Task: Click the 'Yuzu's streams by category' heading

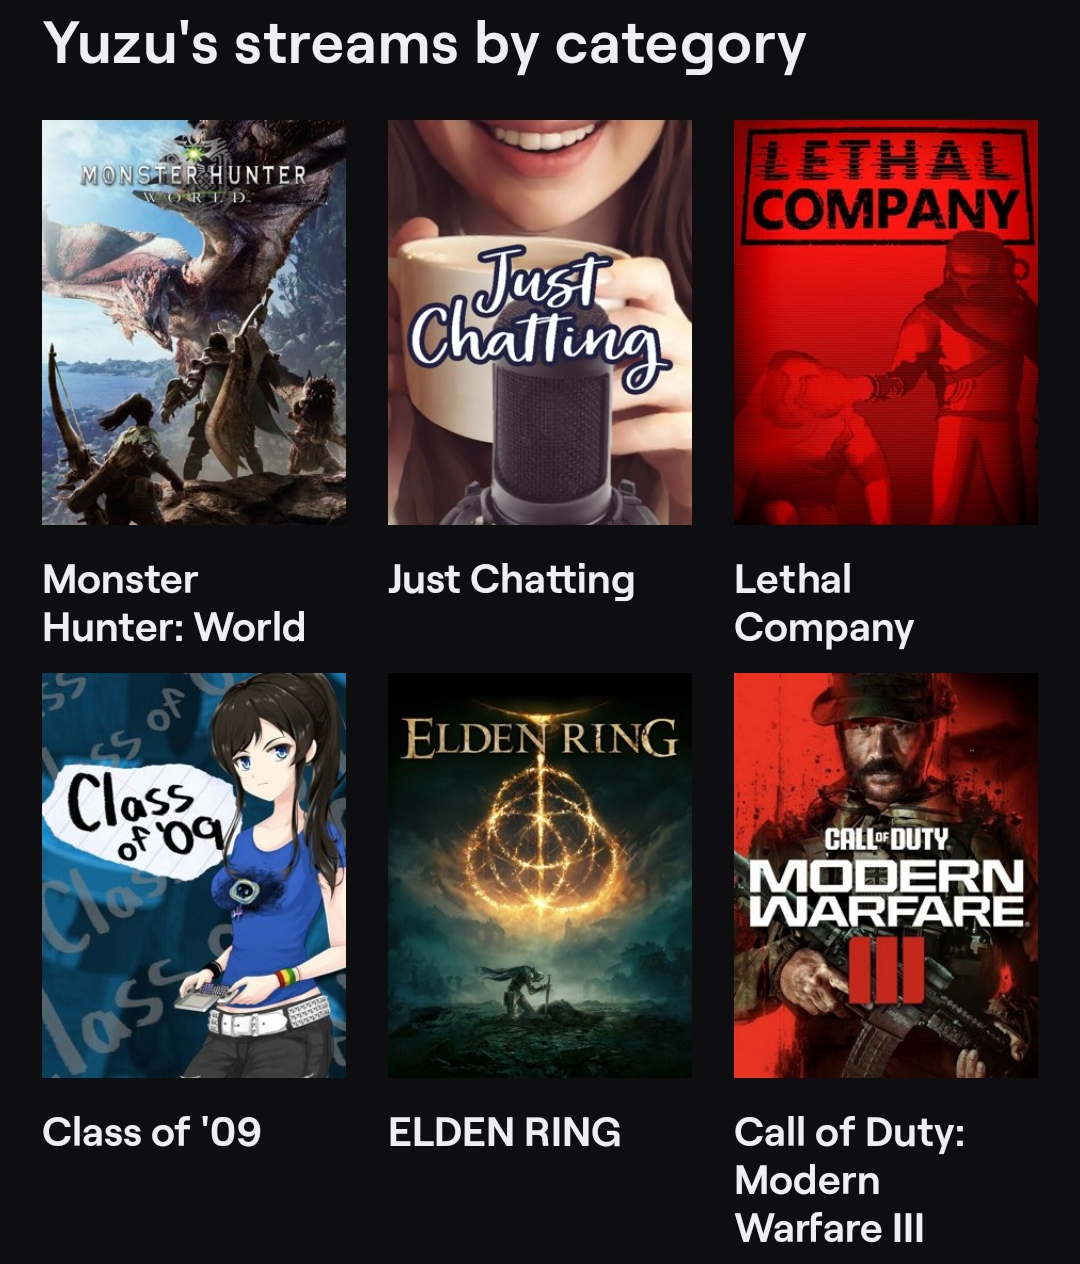Action: coord(424,45)
